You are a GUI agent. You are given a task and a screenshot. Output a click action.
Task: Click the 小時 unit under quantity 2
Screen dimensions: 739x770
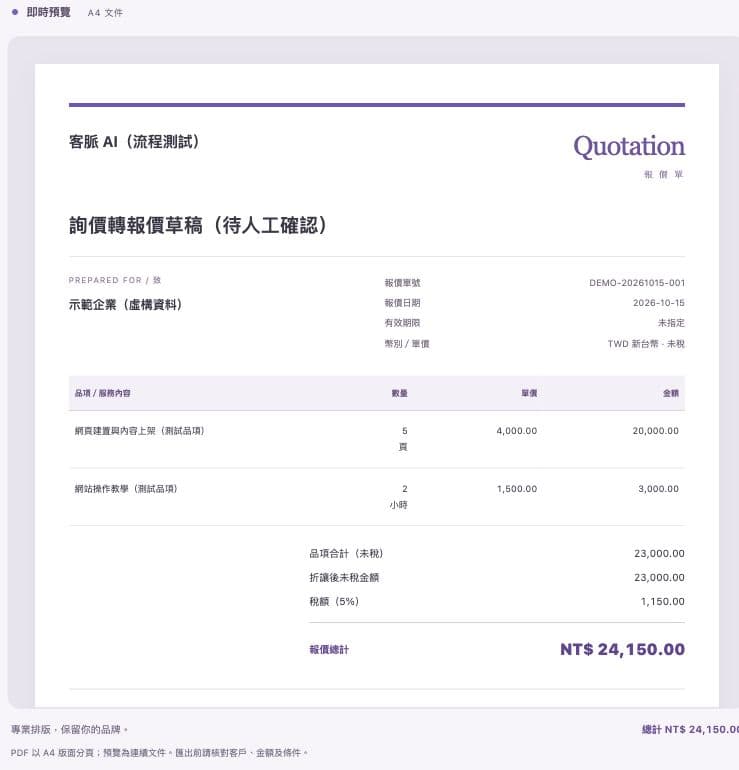click(398, 505)
